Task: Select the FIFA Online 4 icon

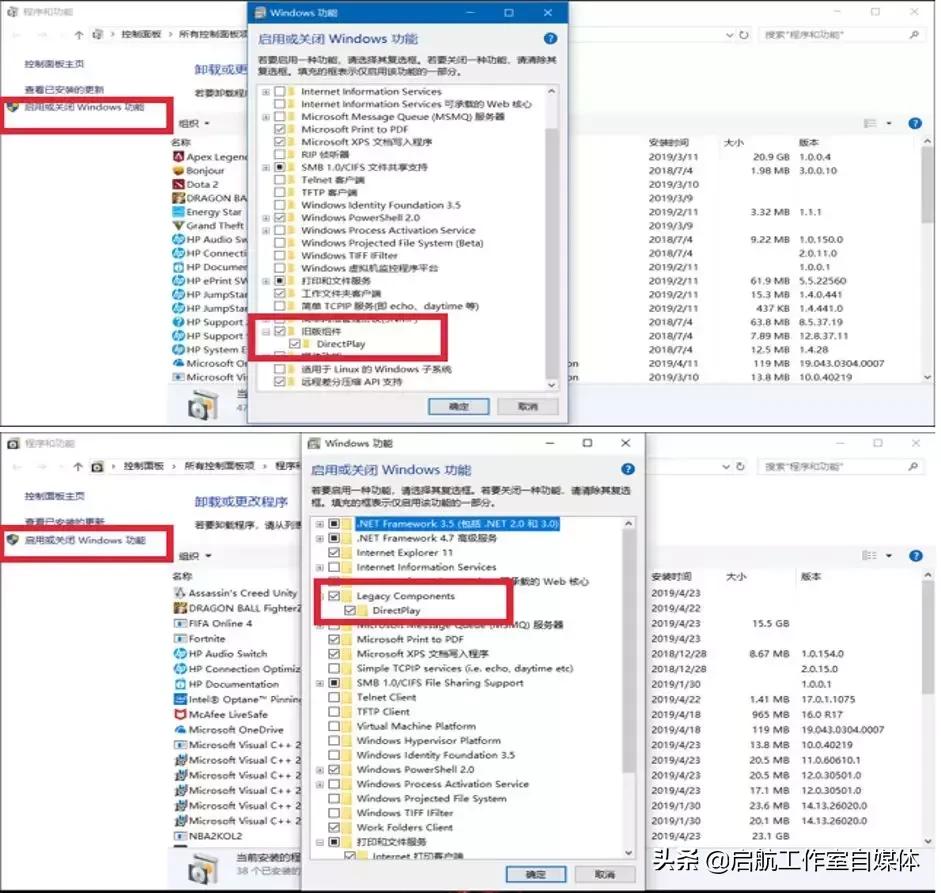Action: [179, 623]
